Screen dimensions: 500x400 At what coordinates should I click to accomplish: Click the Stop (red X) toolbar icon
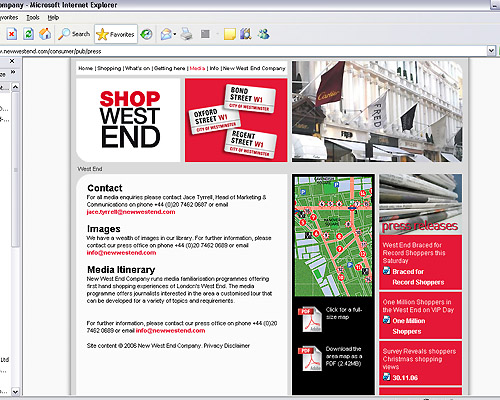point(12,34)
